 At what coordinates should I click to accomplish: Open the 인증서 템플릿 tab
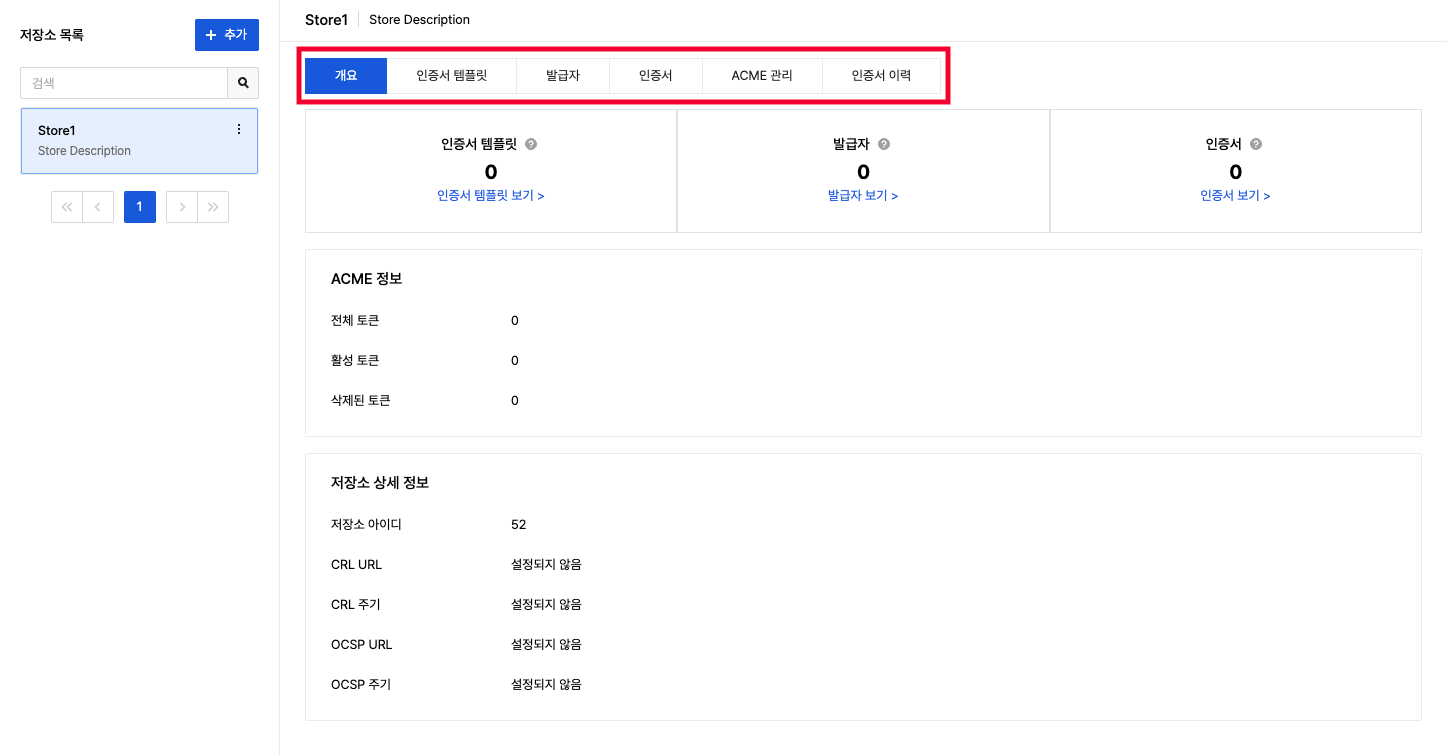[452, 75]
